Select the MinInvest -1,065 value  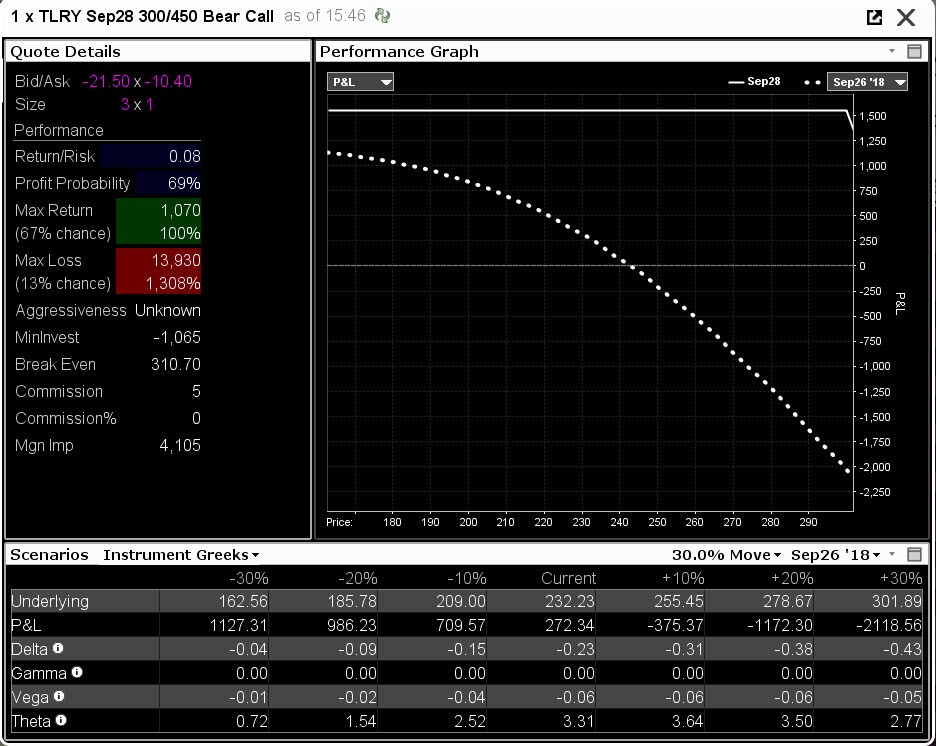tap(177, 337)
